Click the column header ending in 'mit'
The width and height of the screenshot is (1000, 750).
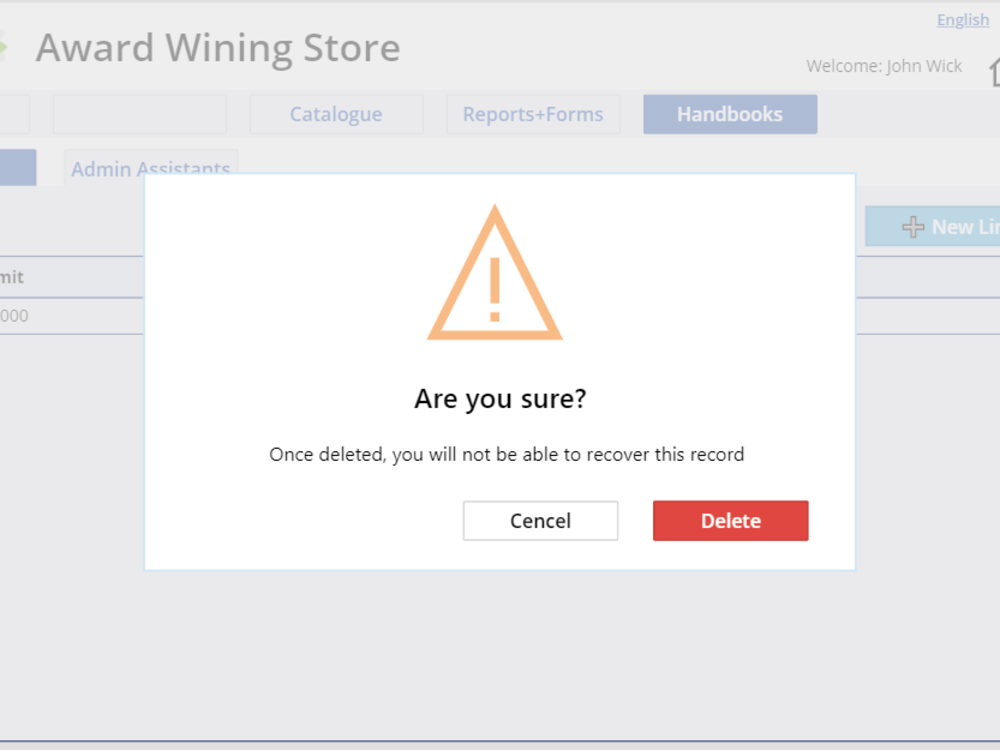tap(11, 277)
